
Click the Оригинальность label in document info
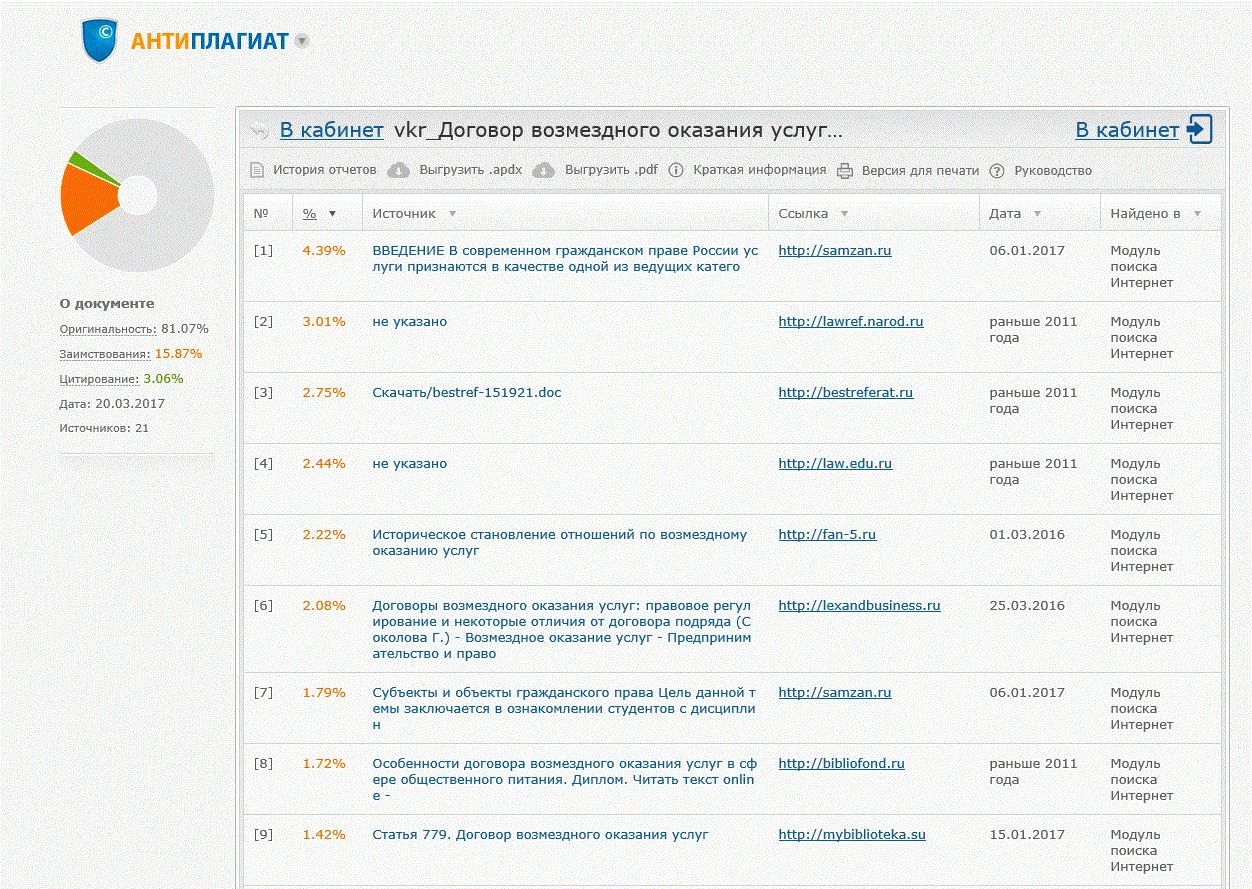tap(107, 329)
